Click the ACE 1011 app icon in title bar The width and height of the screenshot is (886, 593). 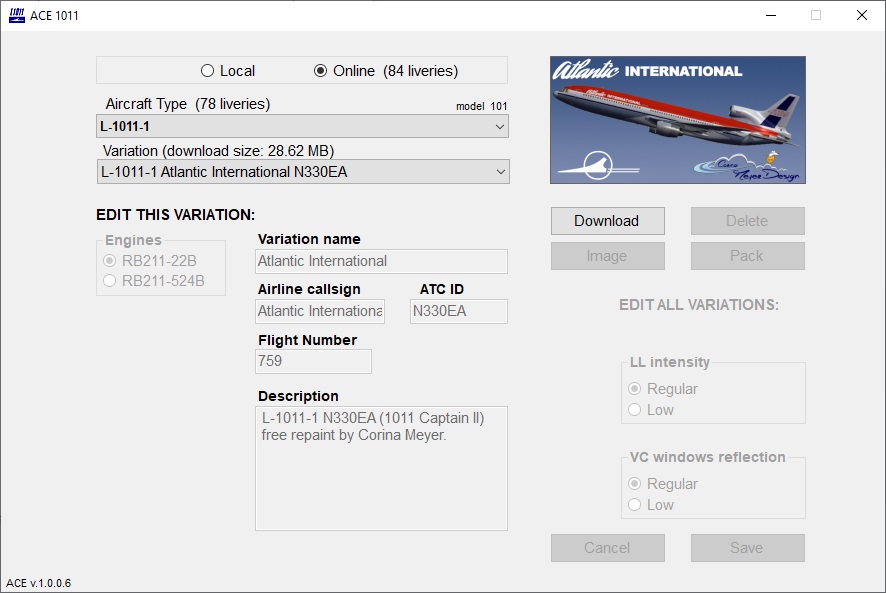[x=16, y=15]
